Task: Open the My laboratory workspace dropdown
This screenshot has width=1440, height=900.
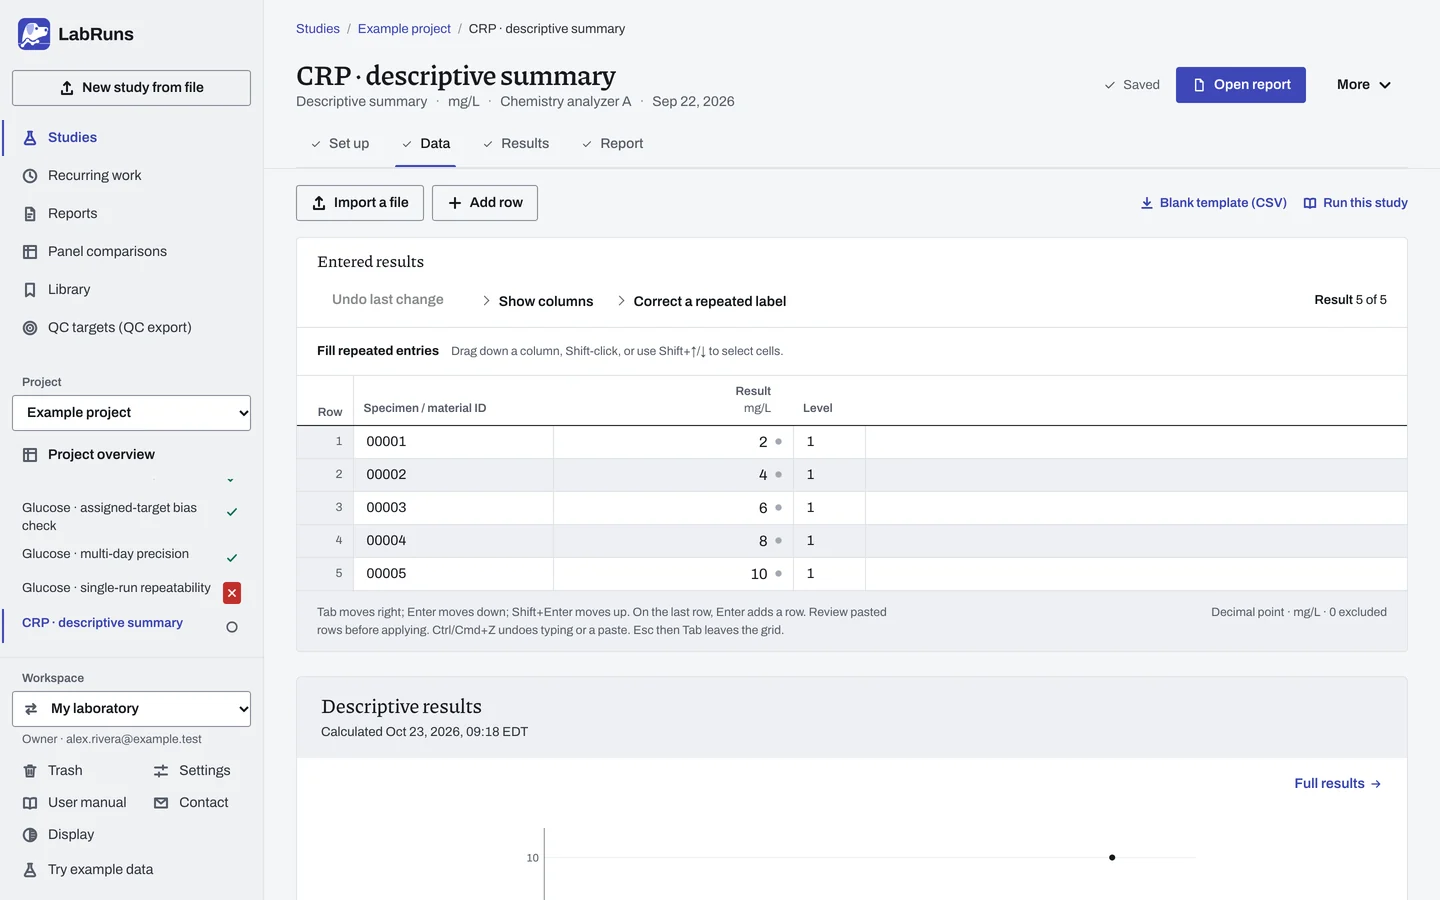Action: coord(131,709)
